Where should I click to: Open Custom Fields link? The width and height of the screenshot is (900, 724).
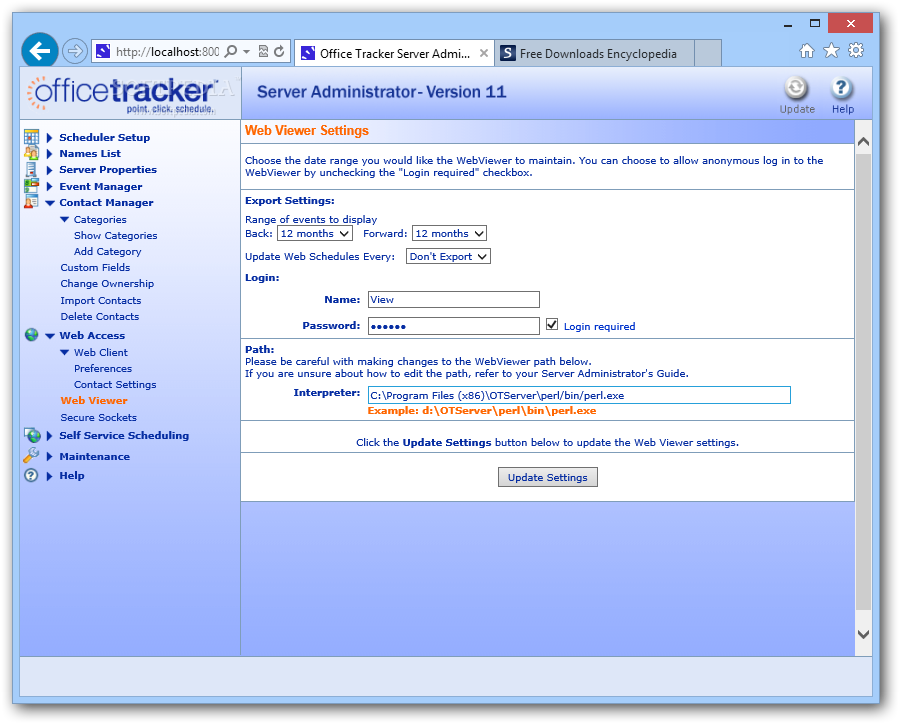pyautogui.click(x=95, y=268)
